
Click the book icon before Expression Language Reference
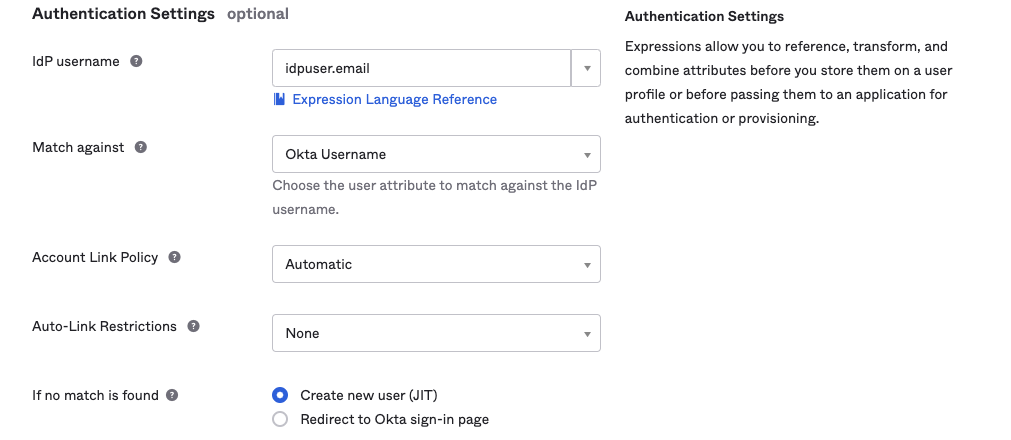(279, 99)
